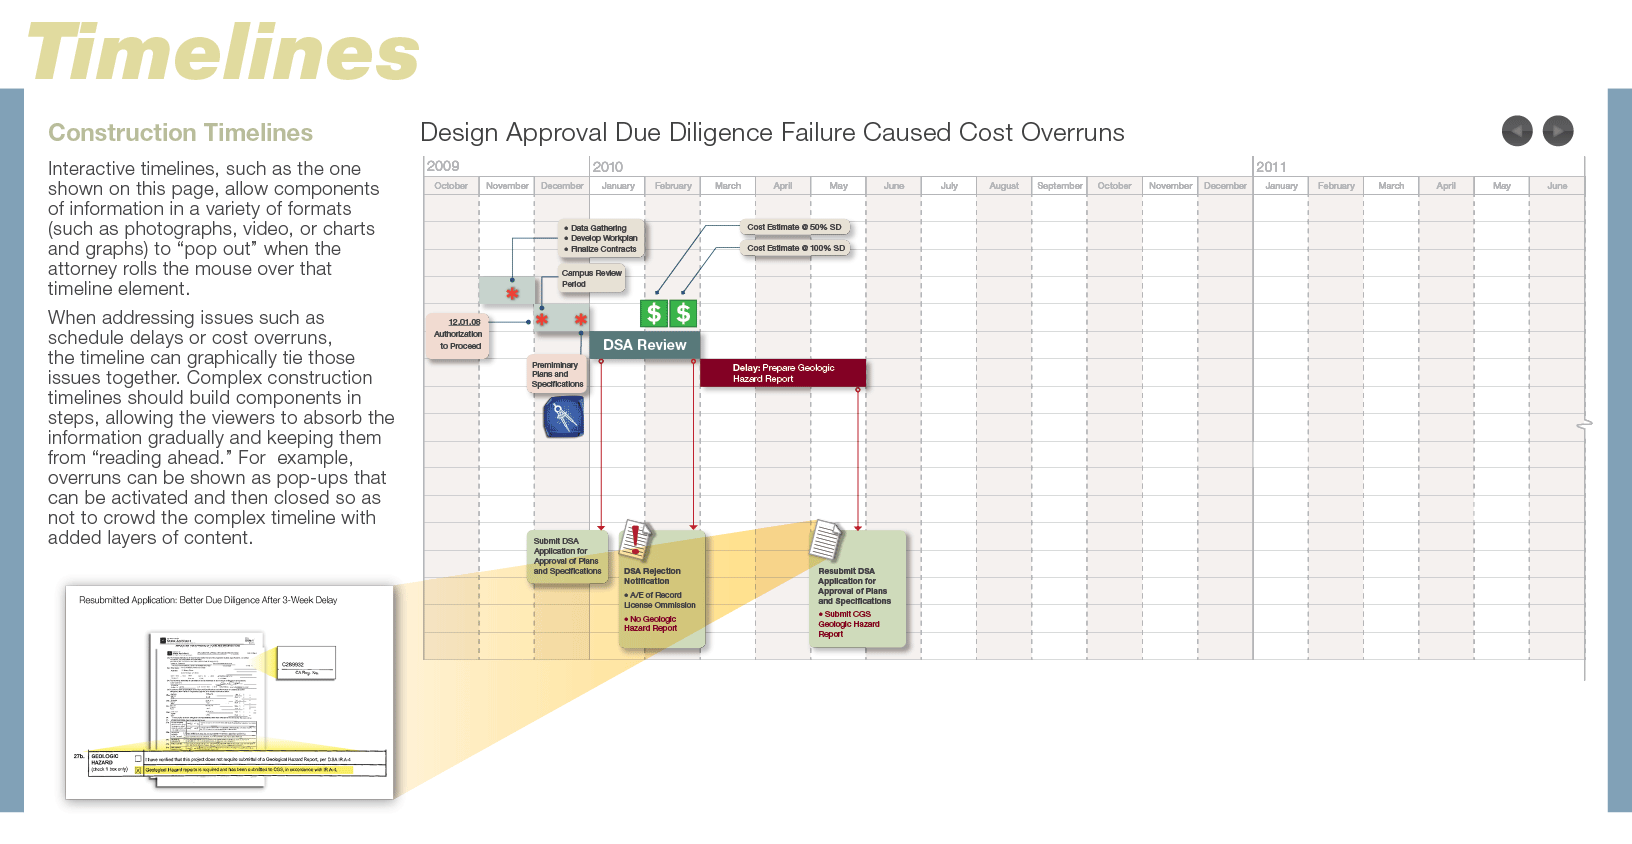Select the blue drafting compass icon
This screenshot has height=844, width=1632.
[564, 417]
